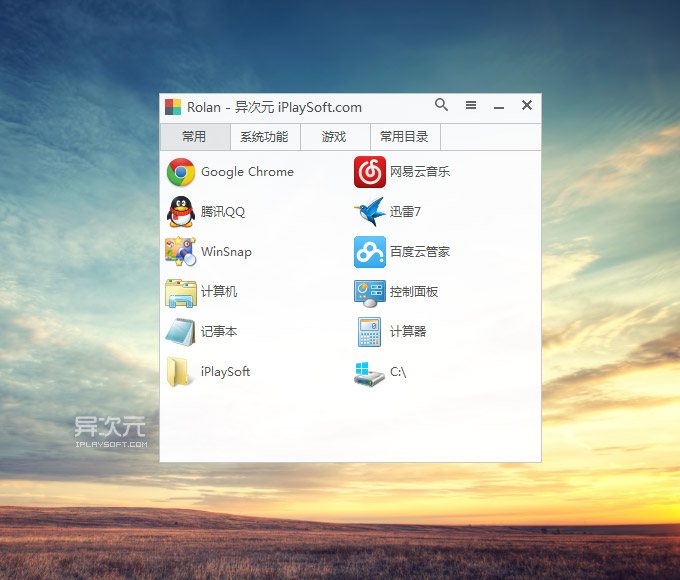
Task: Click the "网易云音乐" text label
Action: [420, 172]
